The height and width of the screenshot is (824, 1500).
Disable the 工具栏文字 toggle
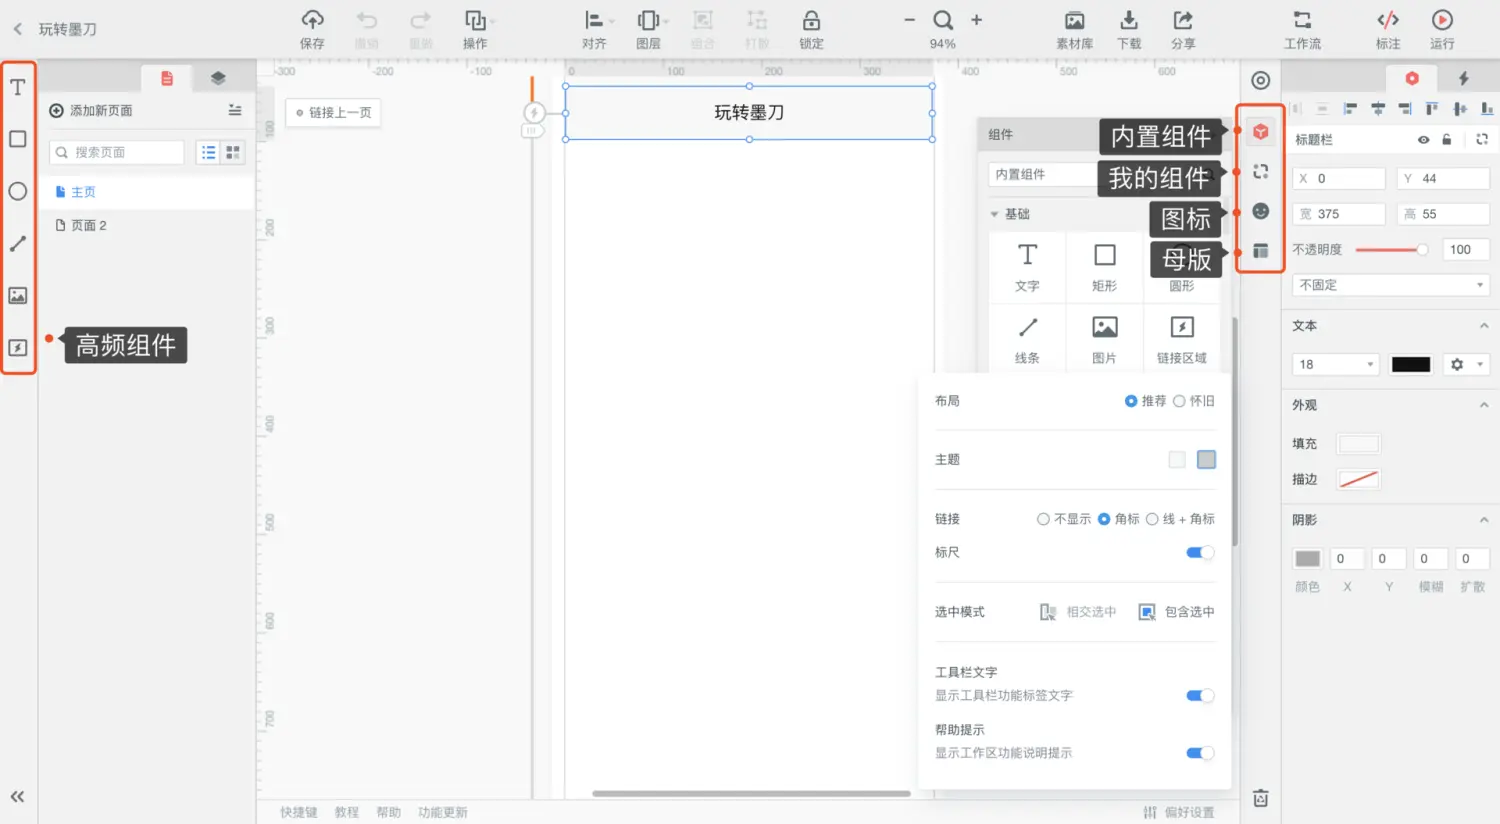point(1198,694)
